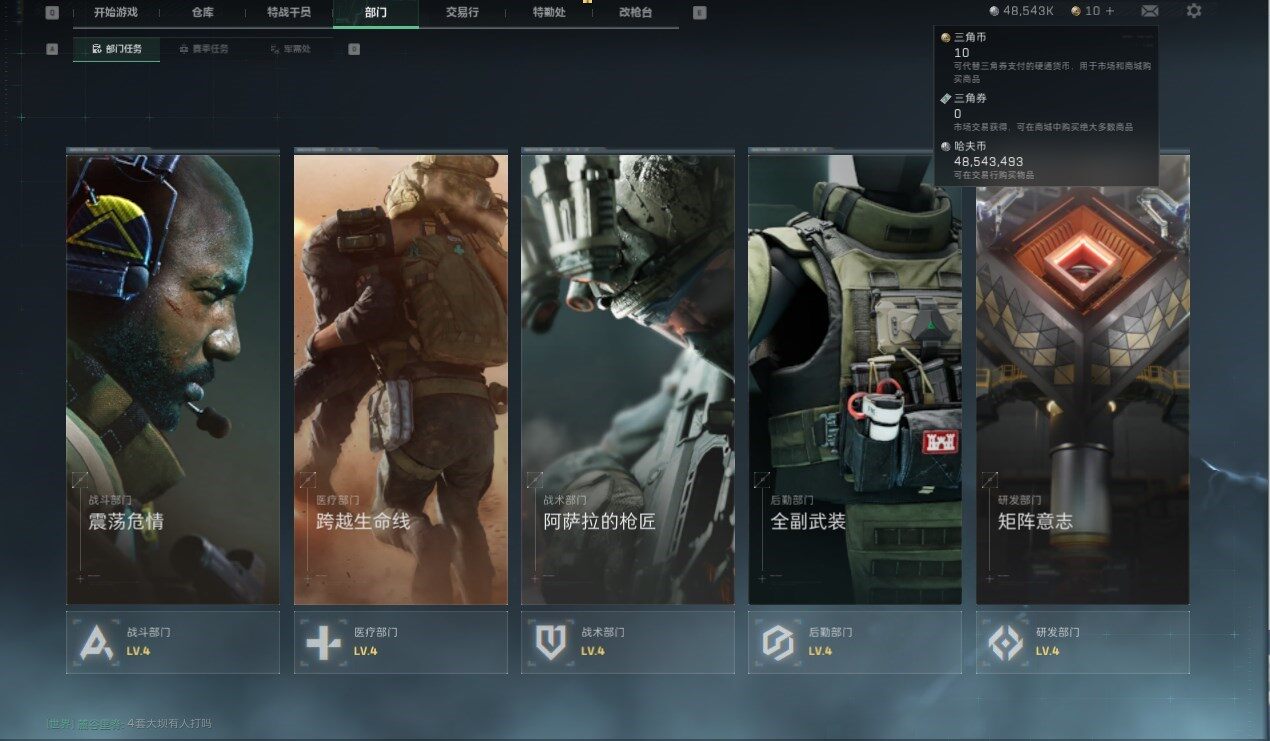Click 可在交易行购买物品 description text
The width and height of the screenshot is (1270, 741).
(x=994, y=175)
